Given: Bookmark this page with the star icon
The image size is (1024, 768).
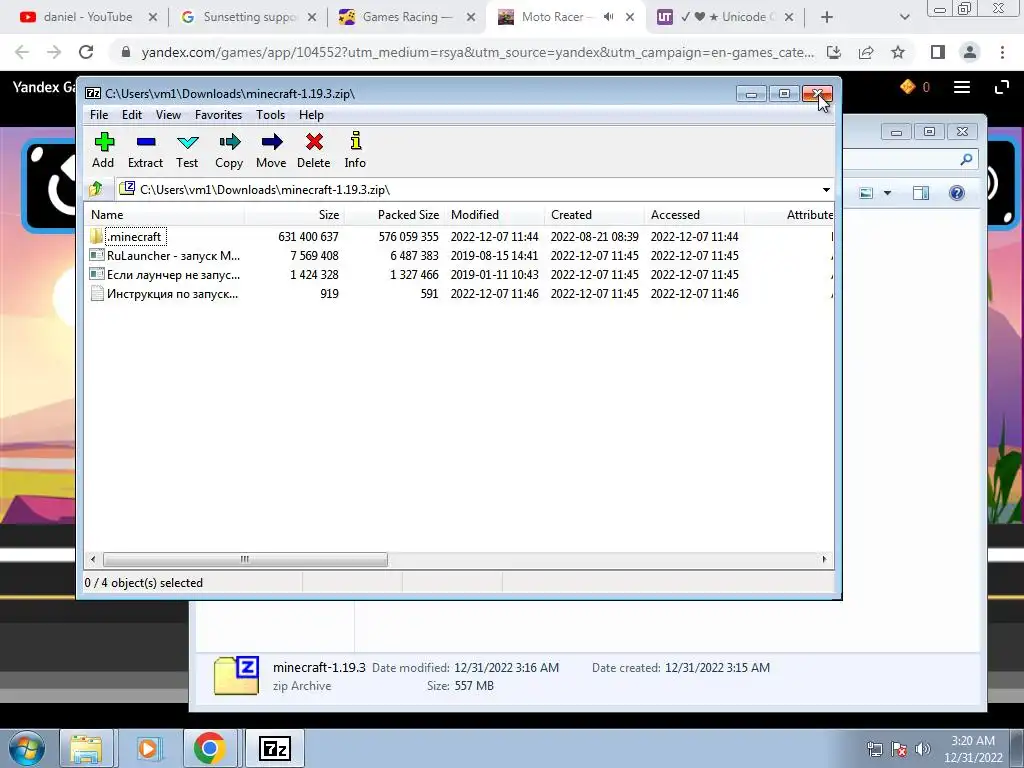Looking at the screenshot, I should (x=898, y=52).
